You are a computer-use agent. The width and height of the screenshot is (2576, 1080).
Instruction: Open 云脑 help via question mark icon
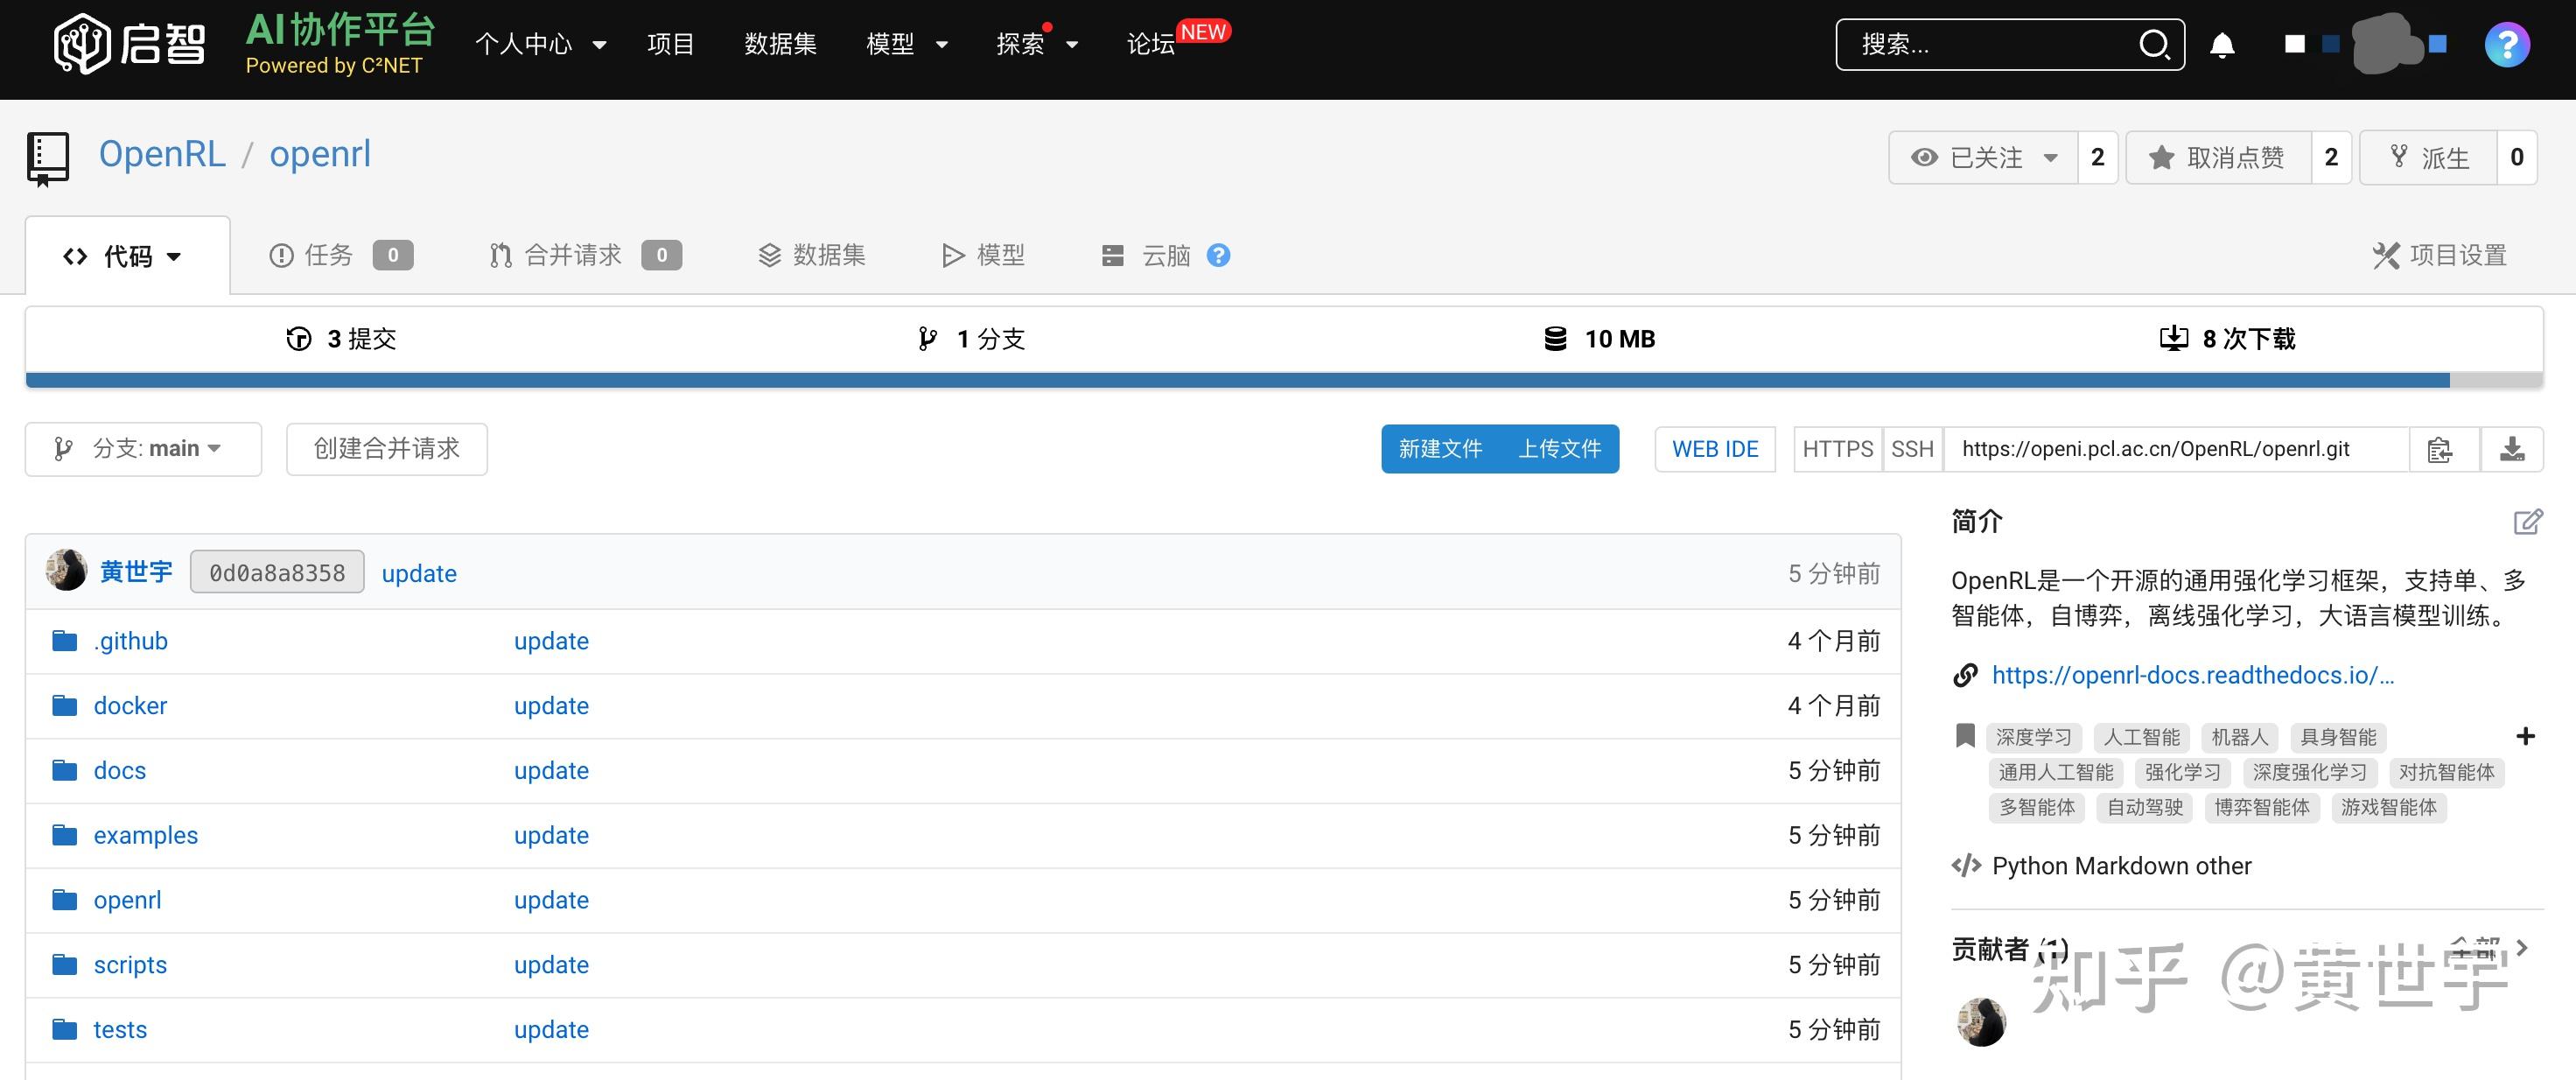pyautogui.click(x=1219, y=255)
